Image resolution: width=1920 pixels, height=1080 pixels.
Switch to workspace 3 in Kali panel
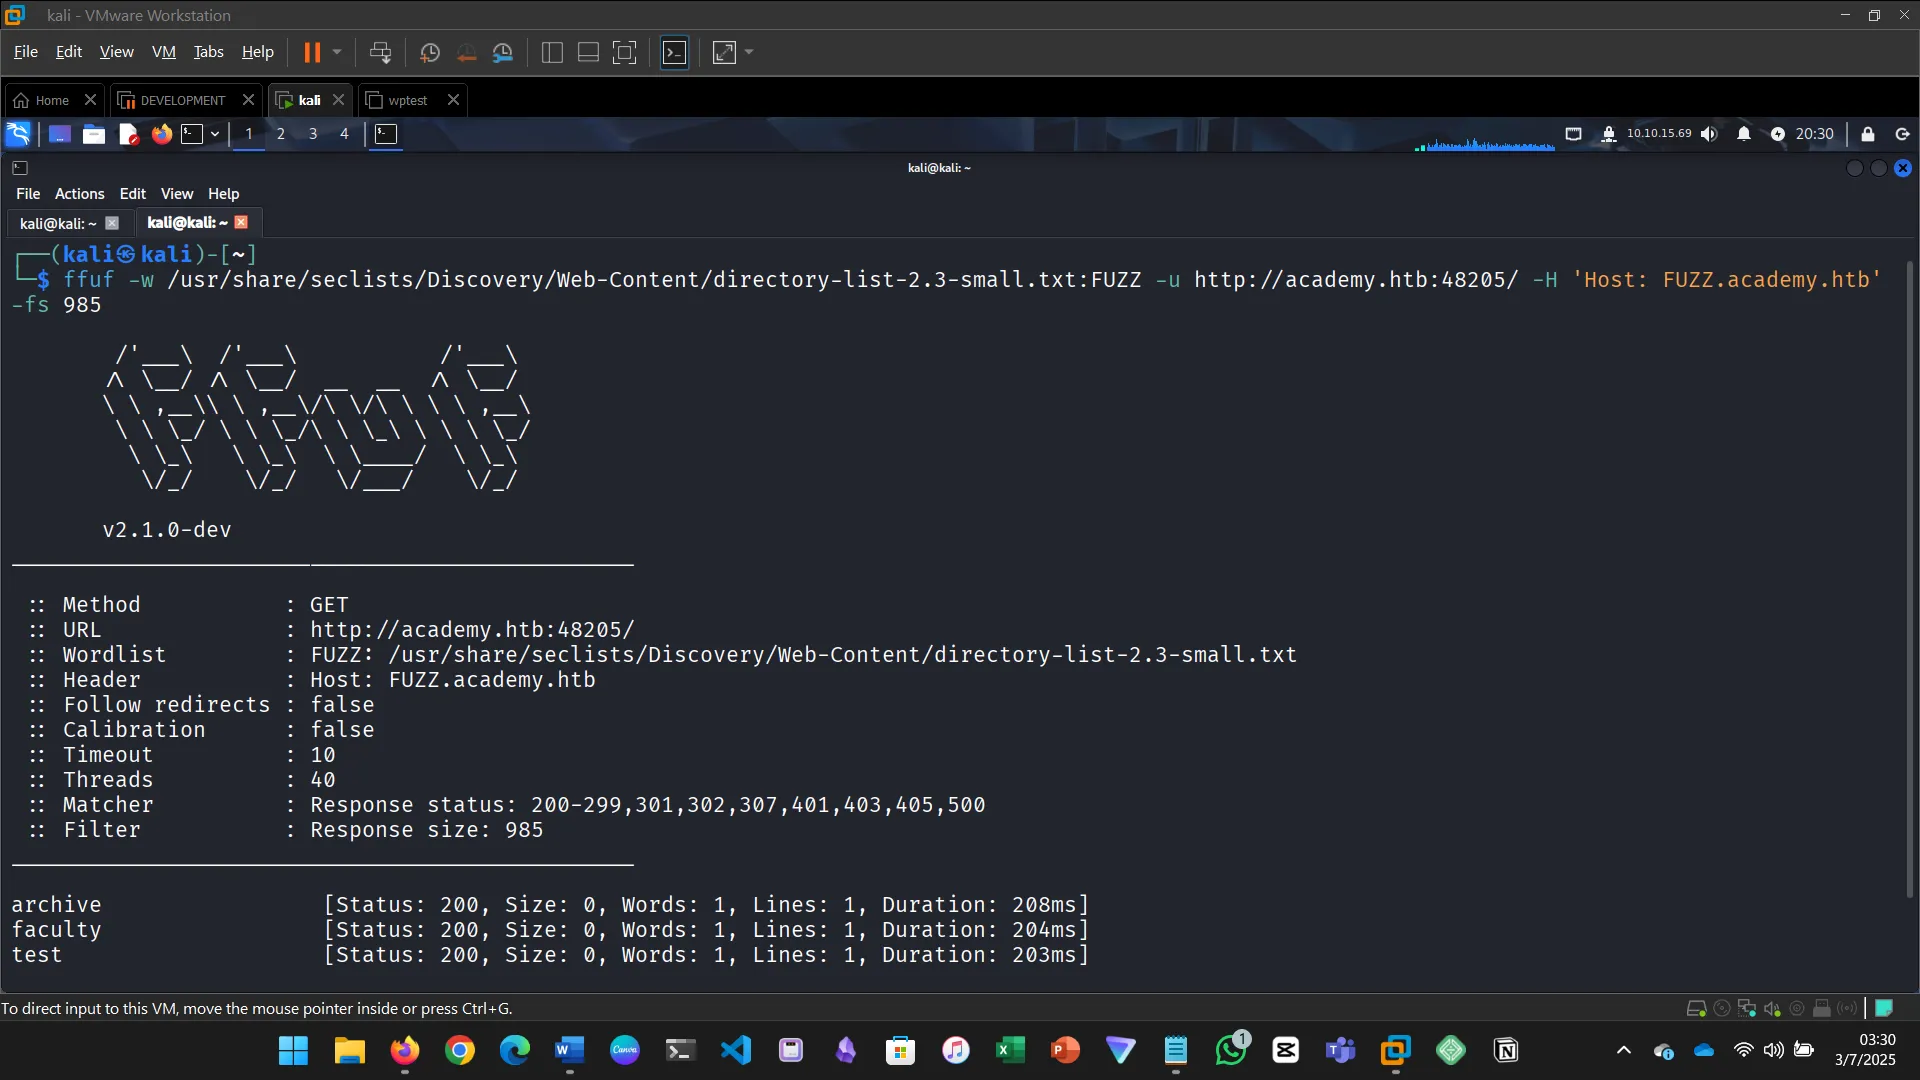(312, 134)
